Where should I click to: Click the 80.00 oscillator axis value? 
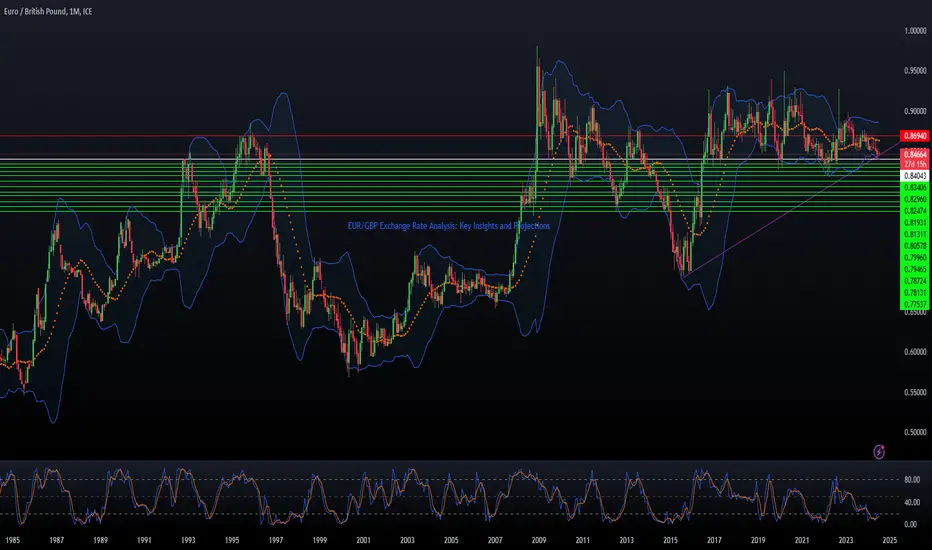(x=912, y=480)
